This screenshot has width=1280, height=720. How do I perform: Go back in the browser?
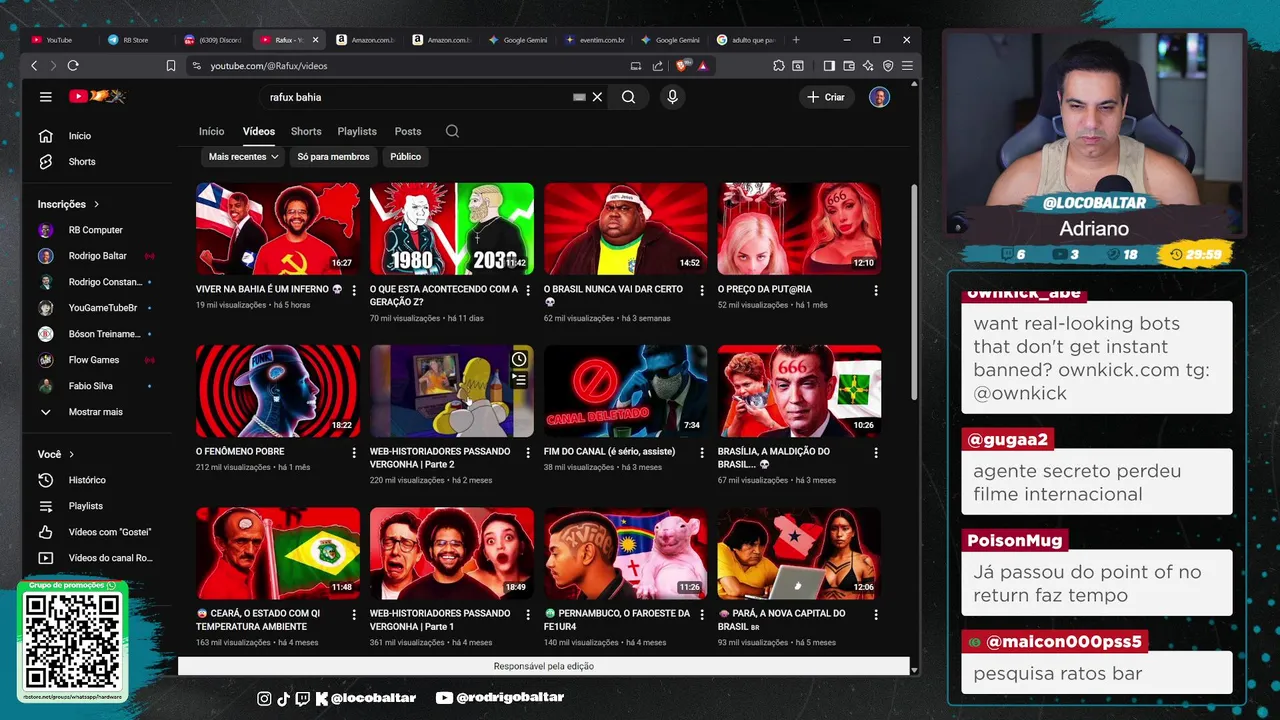[34, 66]
